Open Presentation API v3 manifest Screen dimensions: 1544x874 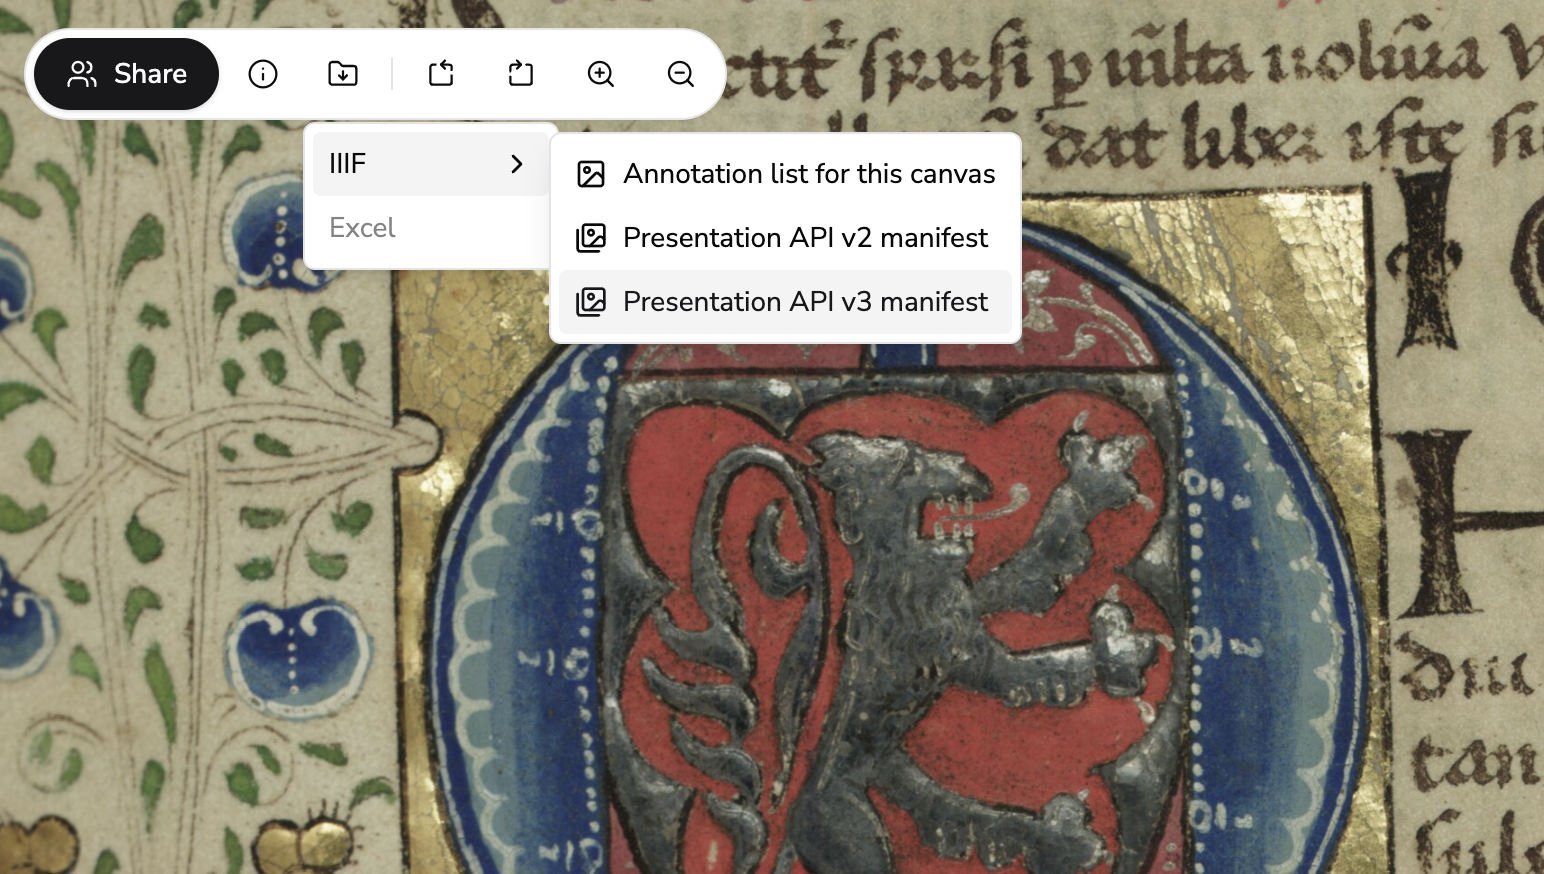click(x=785, y=302)
